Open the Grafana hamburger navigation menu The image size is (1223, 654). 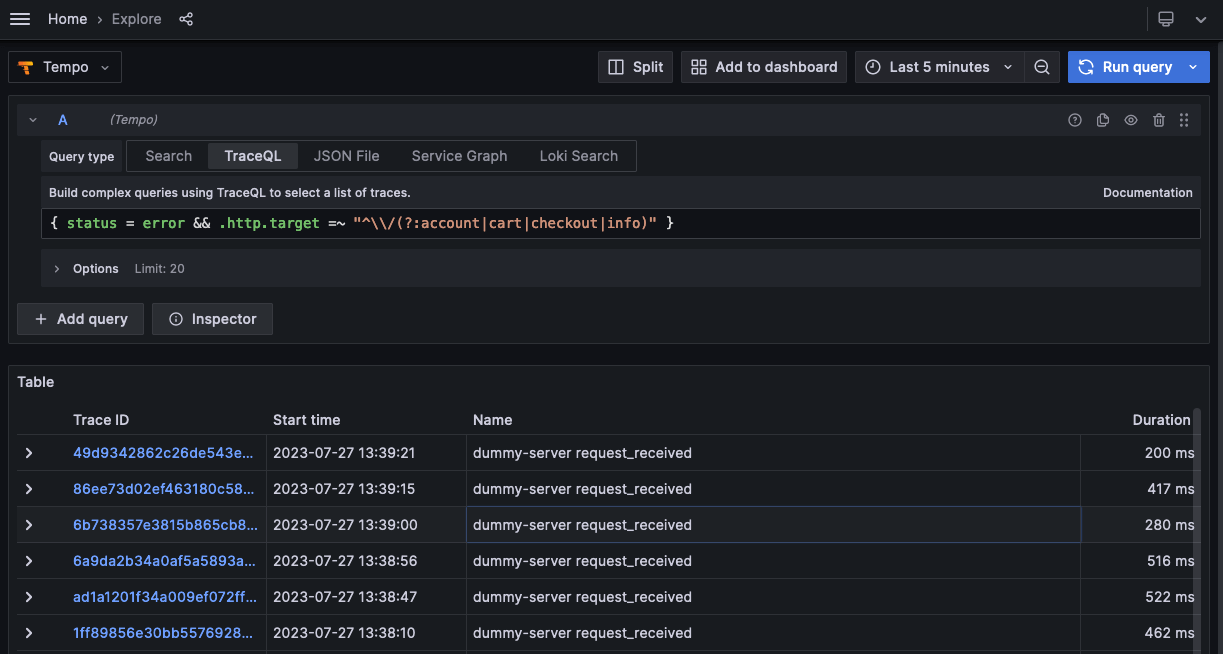pos(20,18)
